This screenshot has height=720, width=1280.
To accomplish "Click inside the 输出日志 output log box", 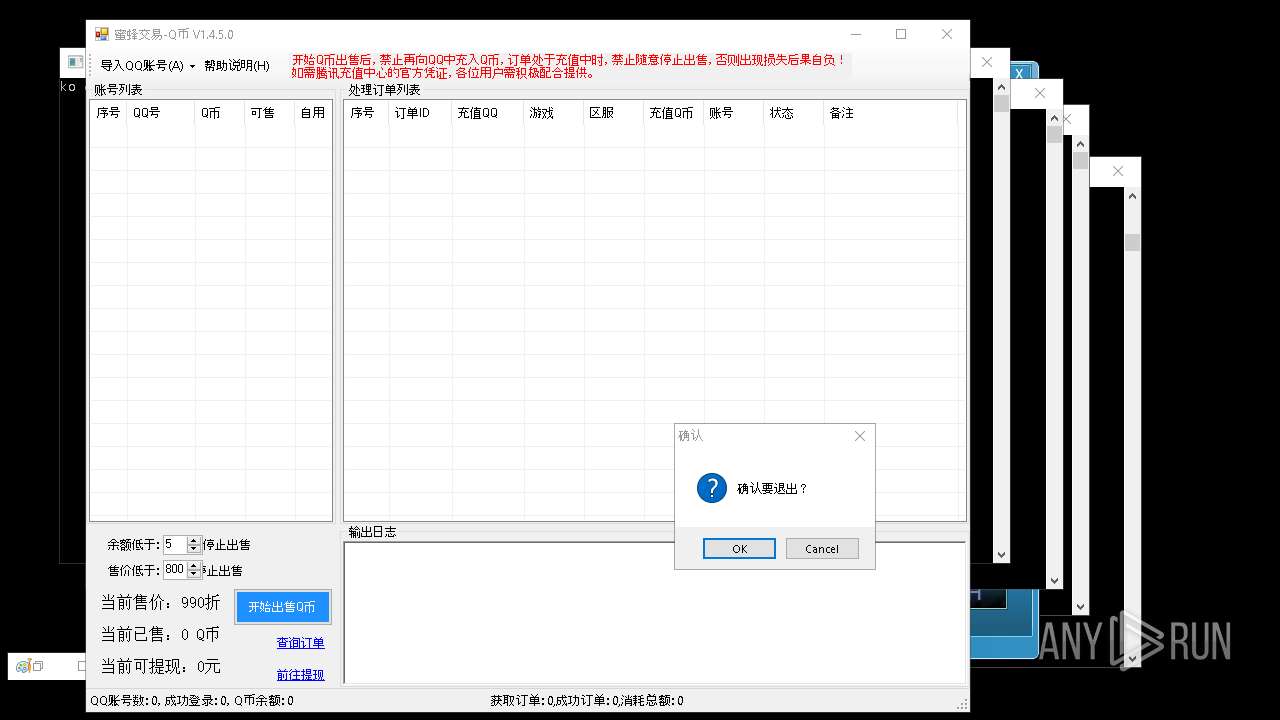I will tap(655, 613).
